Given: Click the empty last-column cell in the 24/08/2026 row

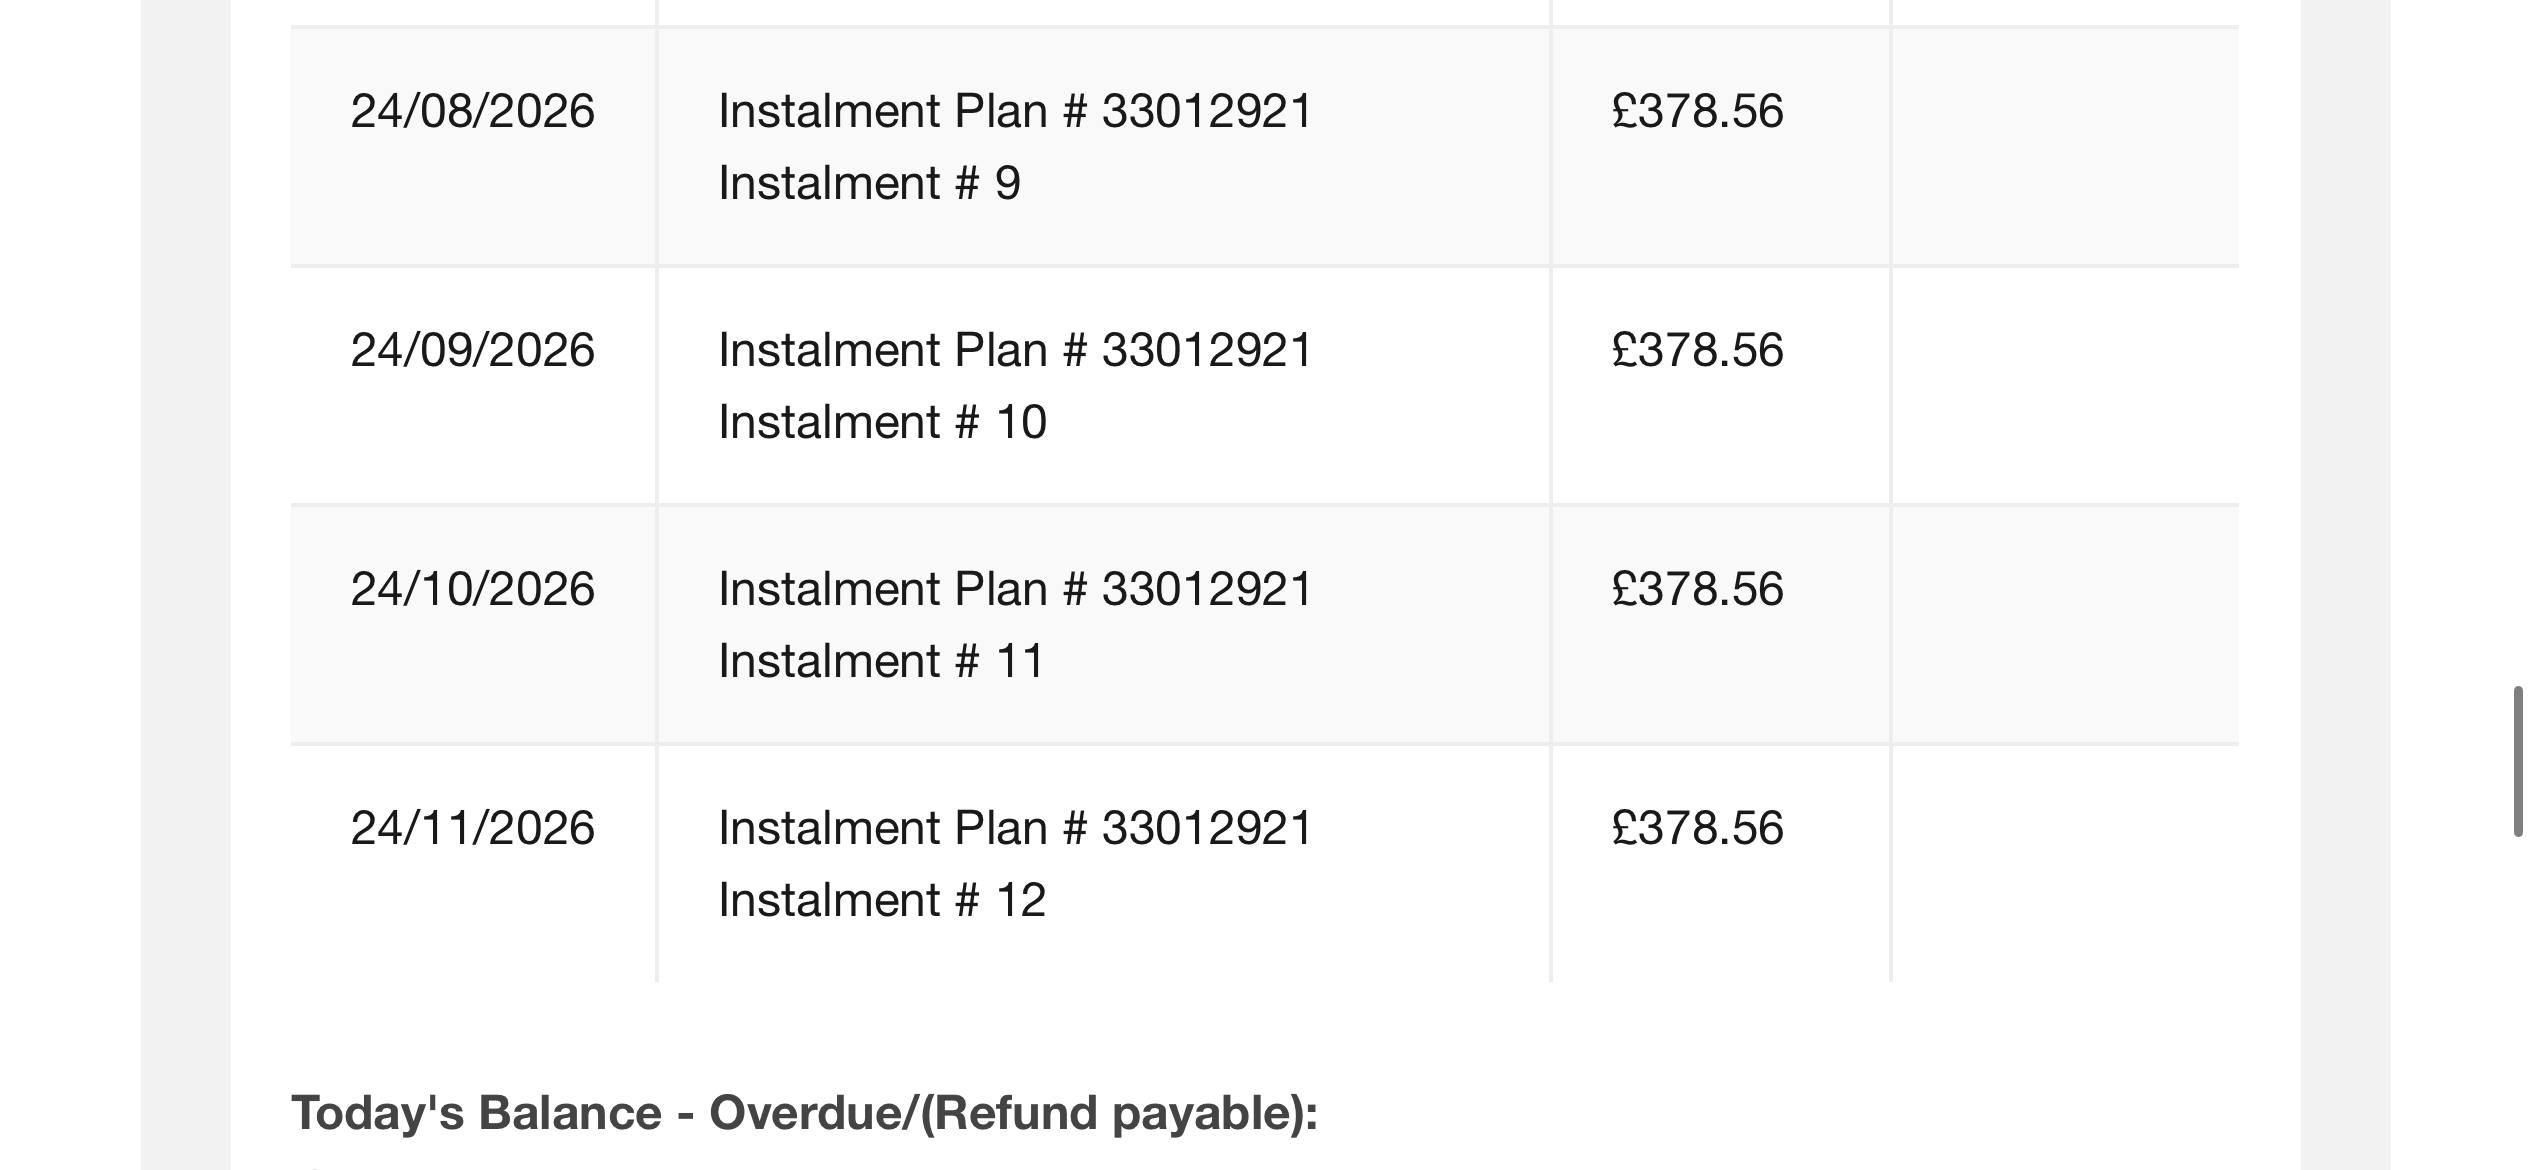Looking at the screenshot, I should 2064,146.
